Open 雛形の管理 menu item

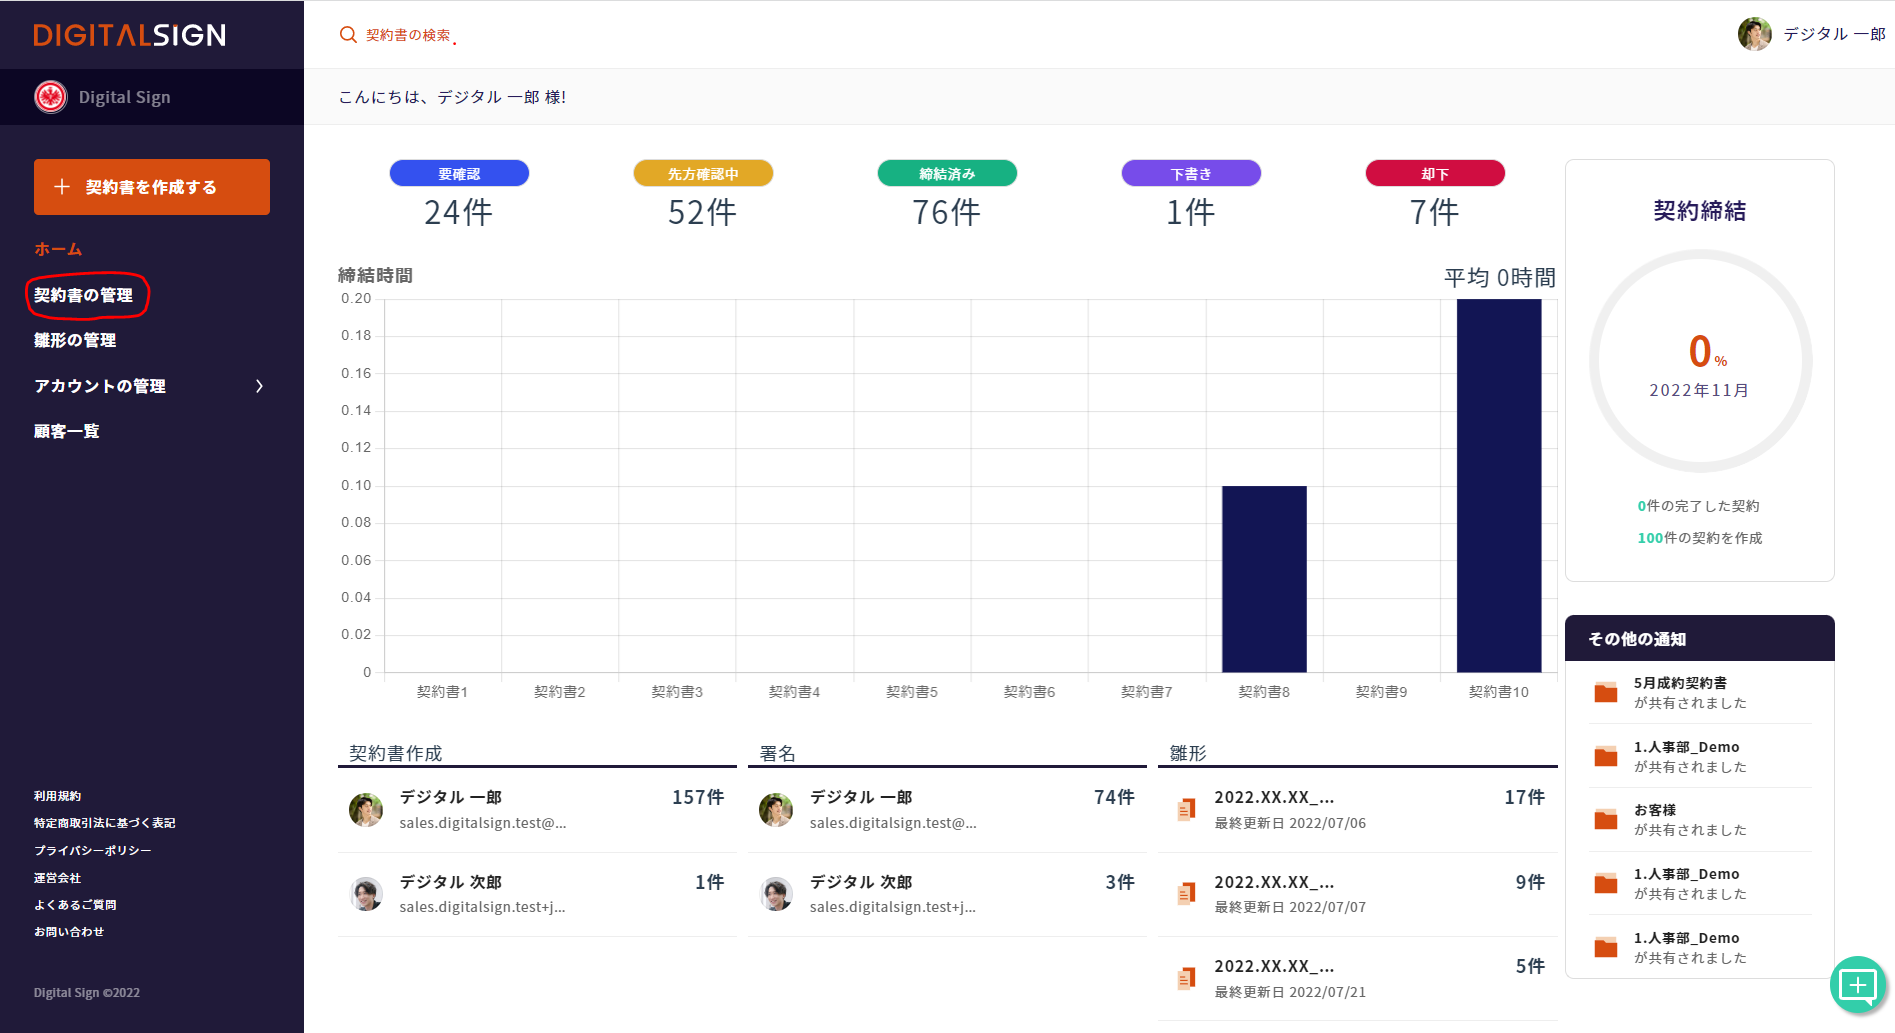75,340
